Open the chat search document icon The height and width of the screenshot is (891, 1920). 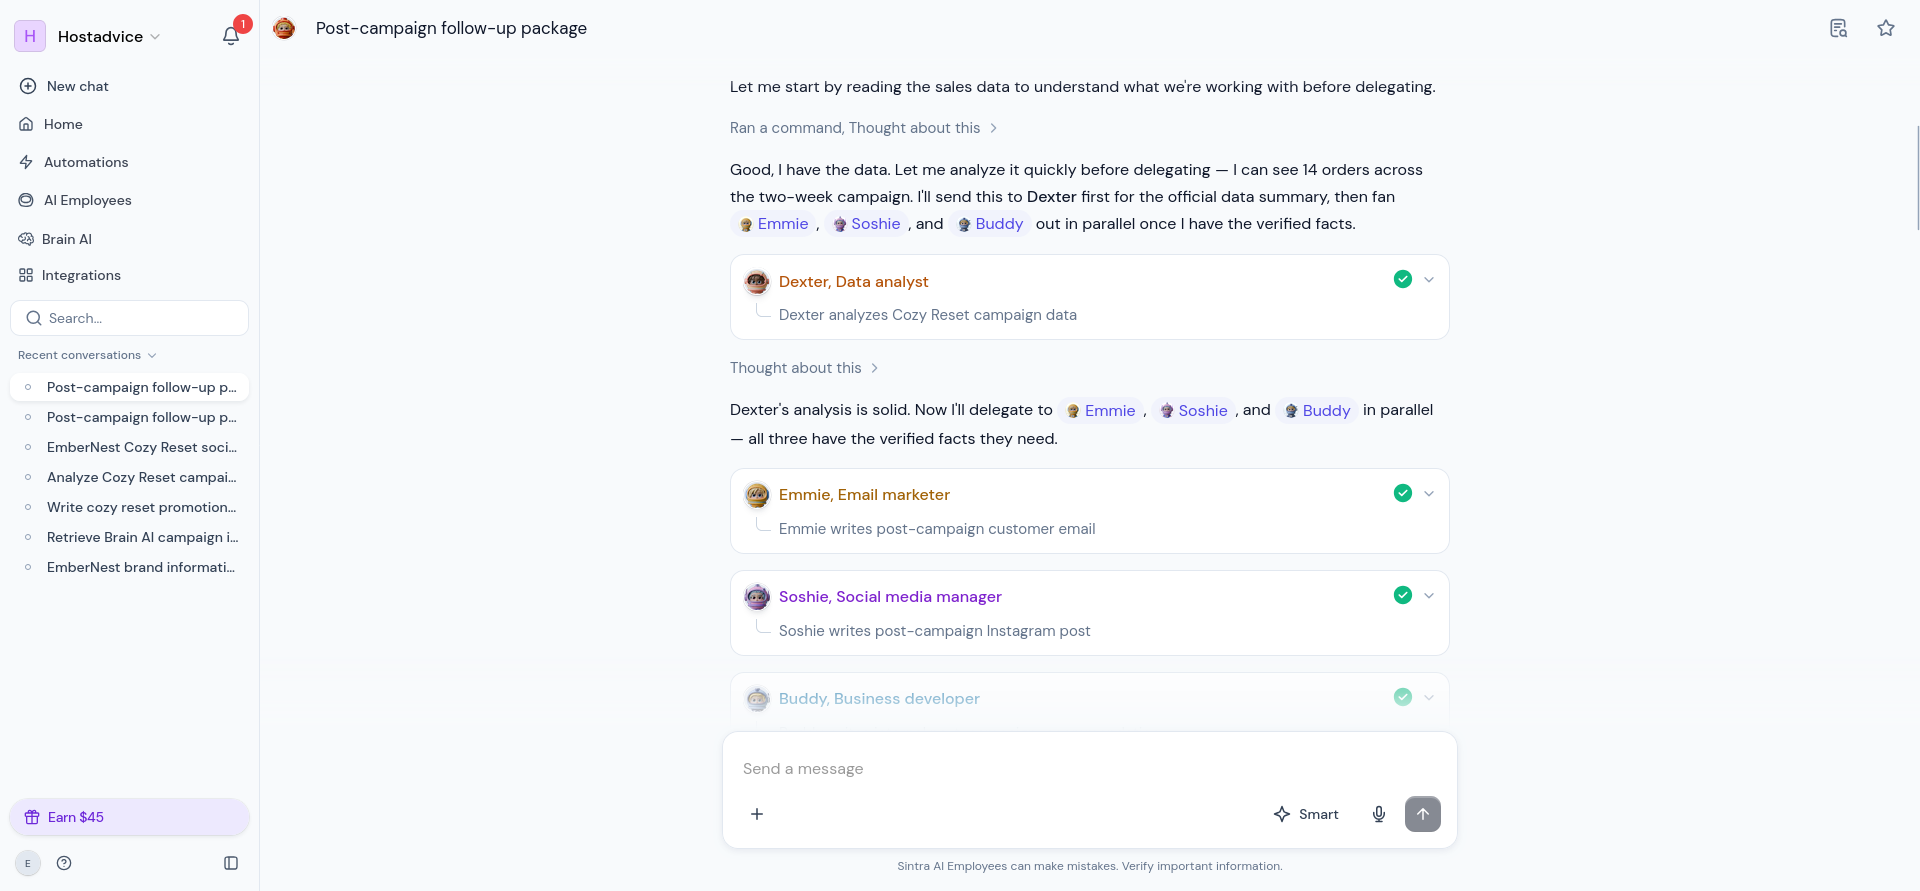point(1838,28)
